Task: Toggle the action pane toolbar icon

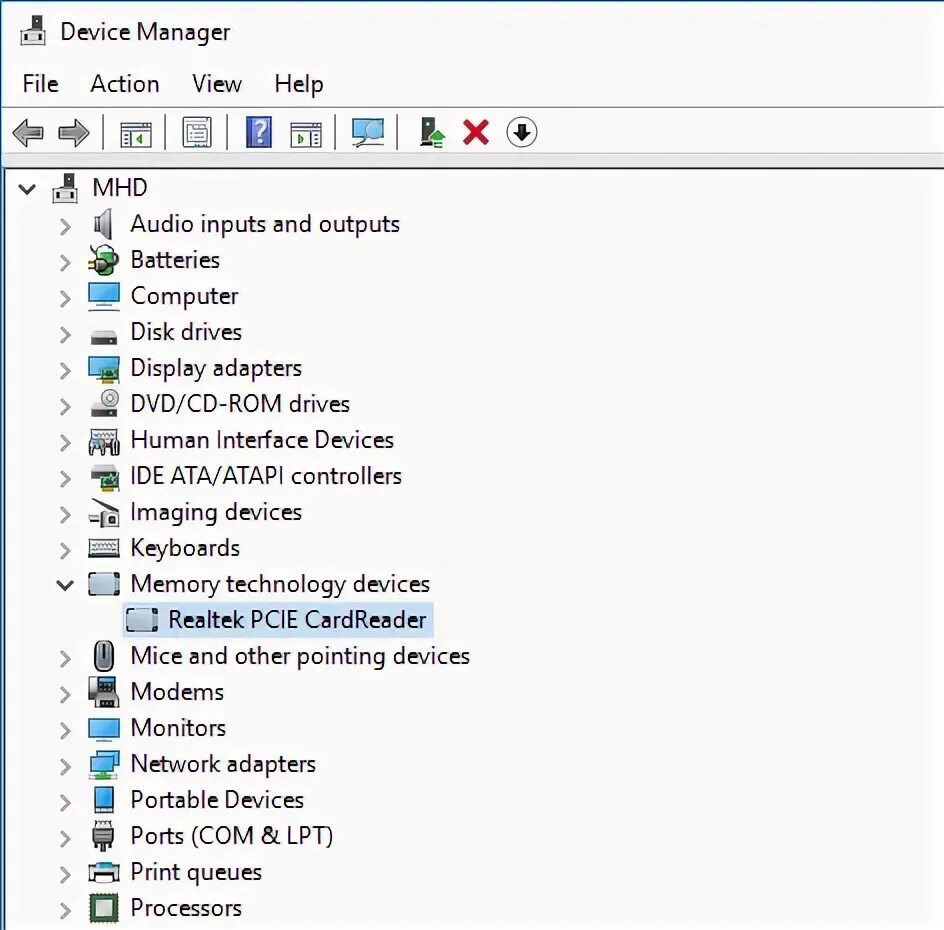Action: pos(306,134)
